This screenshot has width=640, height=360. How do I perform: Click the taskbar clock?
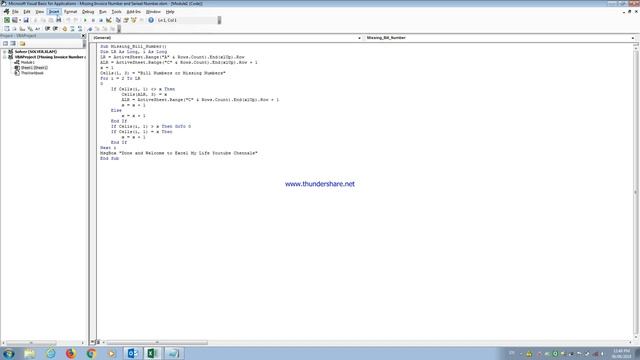coord(621,353)
